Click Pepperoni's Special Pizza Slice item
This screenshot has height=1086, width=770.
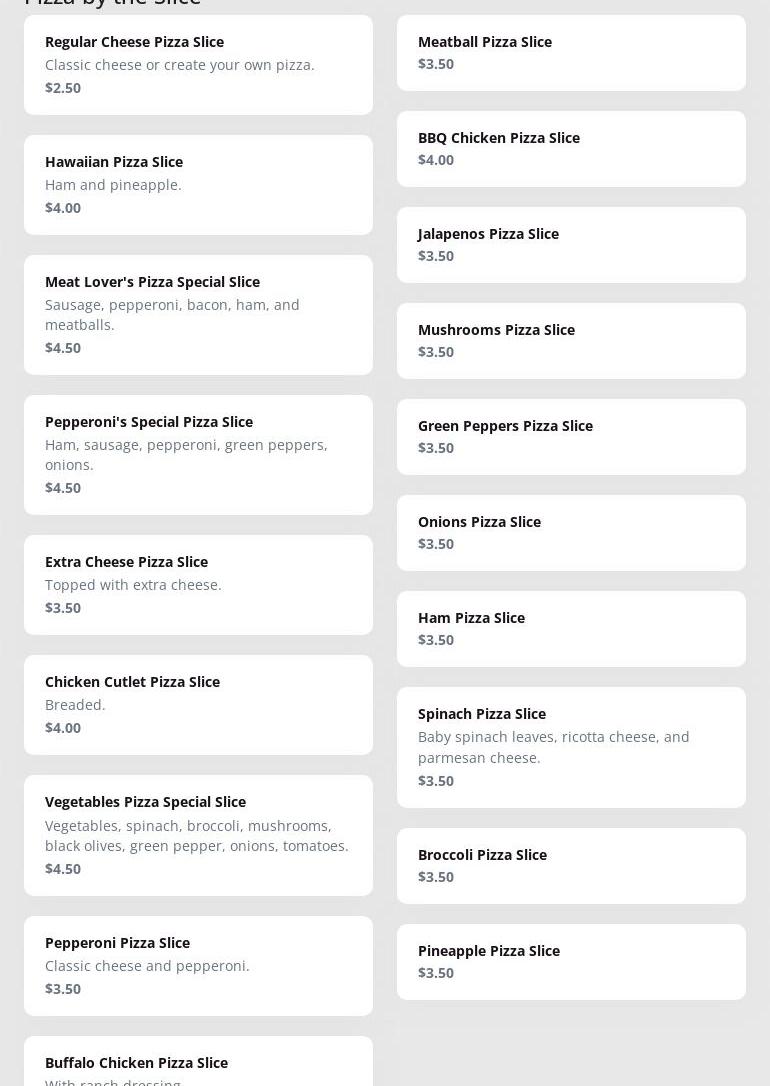click(x=198, y=455)
